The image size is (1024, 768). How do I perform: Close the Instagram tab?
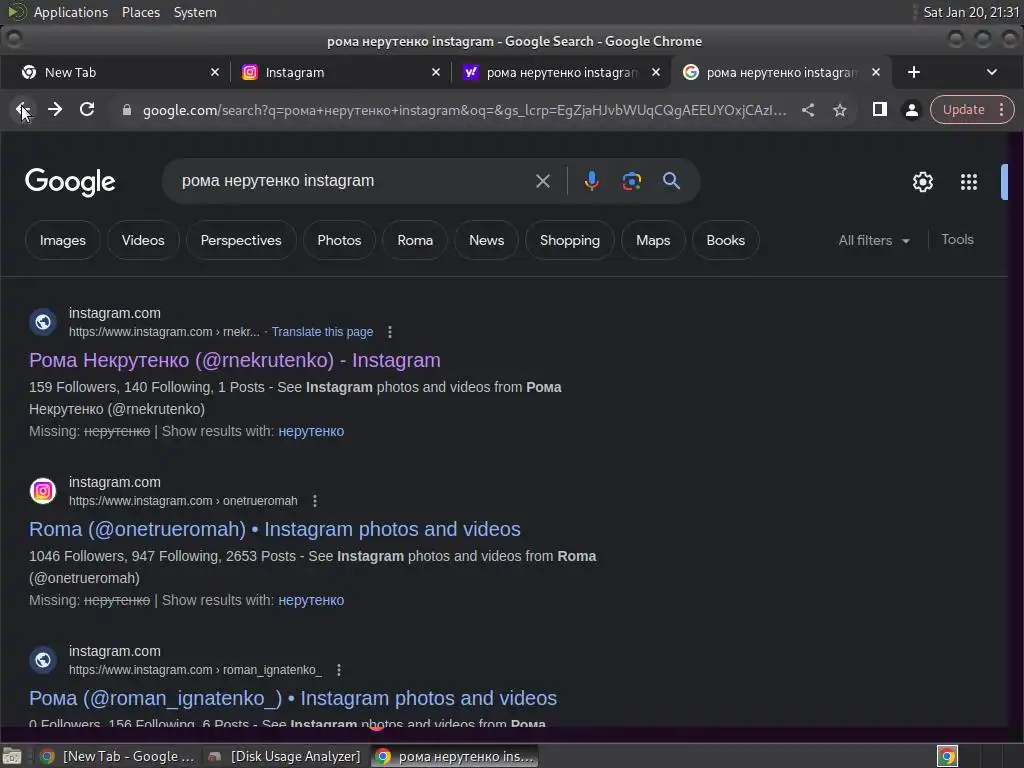[x=436, y=72]
